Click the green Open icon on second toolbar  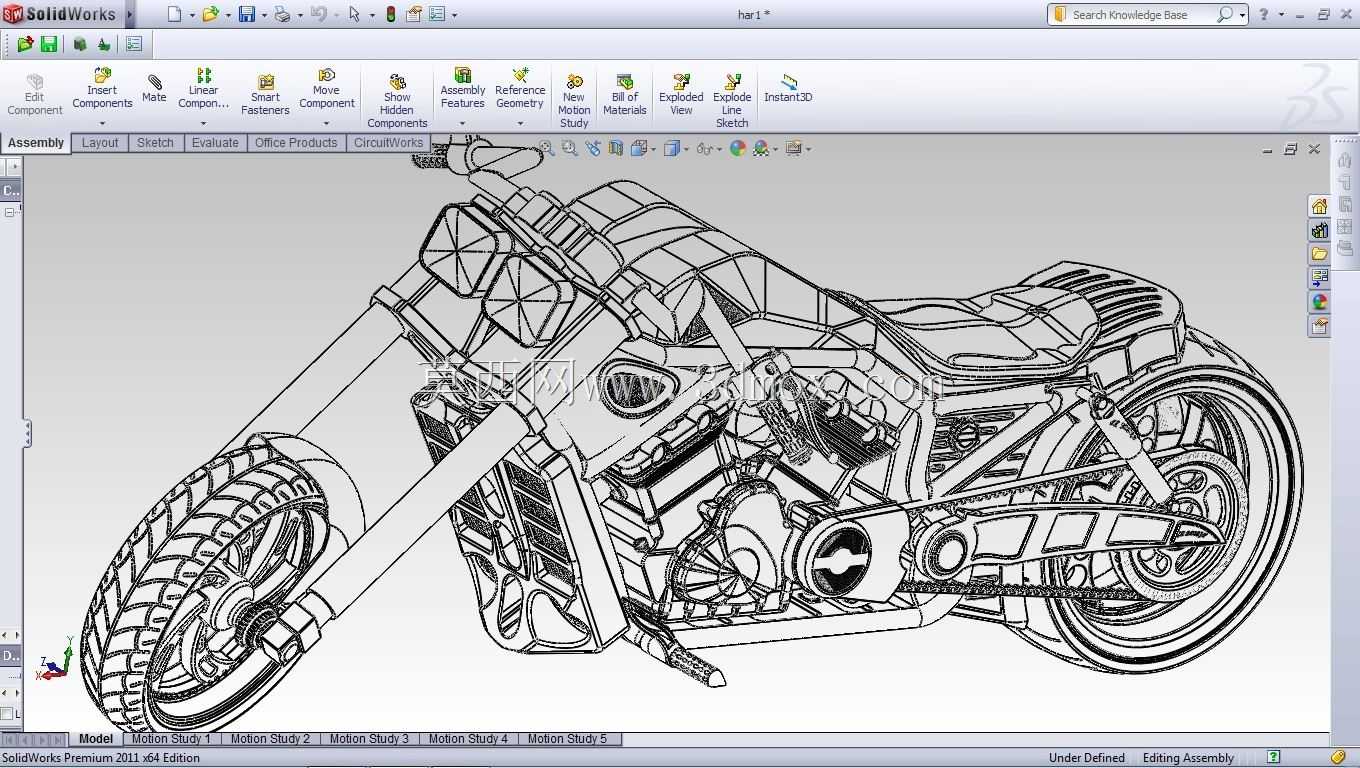(x=25, y=44)
